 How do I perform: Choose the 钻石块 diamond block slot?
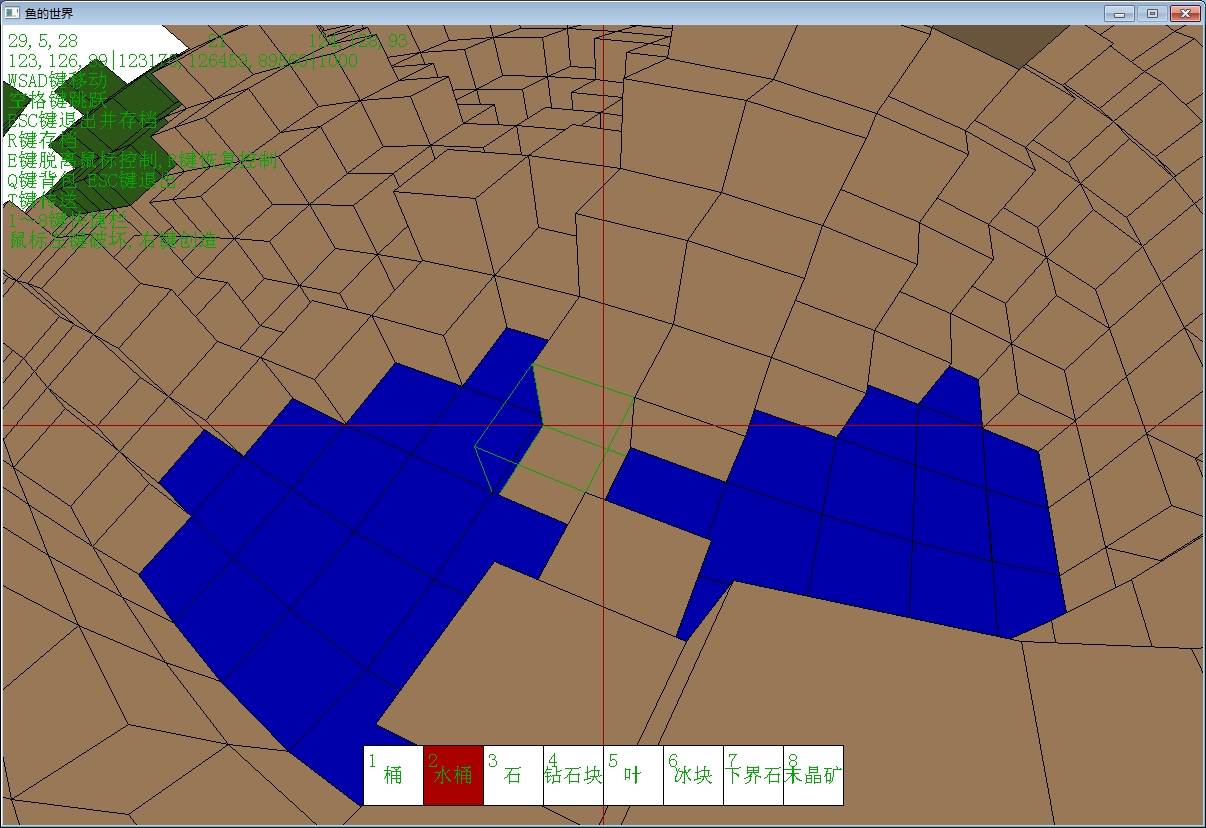(x=573, y=775)
